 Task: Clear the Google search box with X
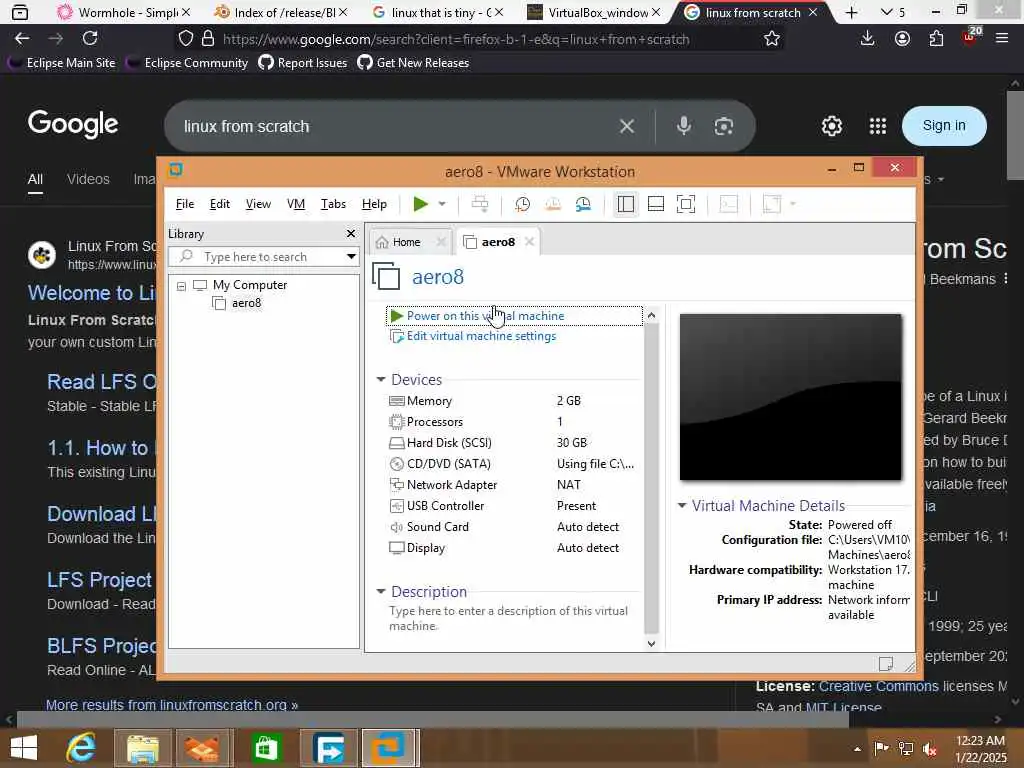[x=626, y=126]
